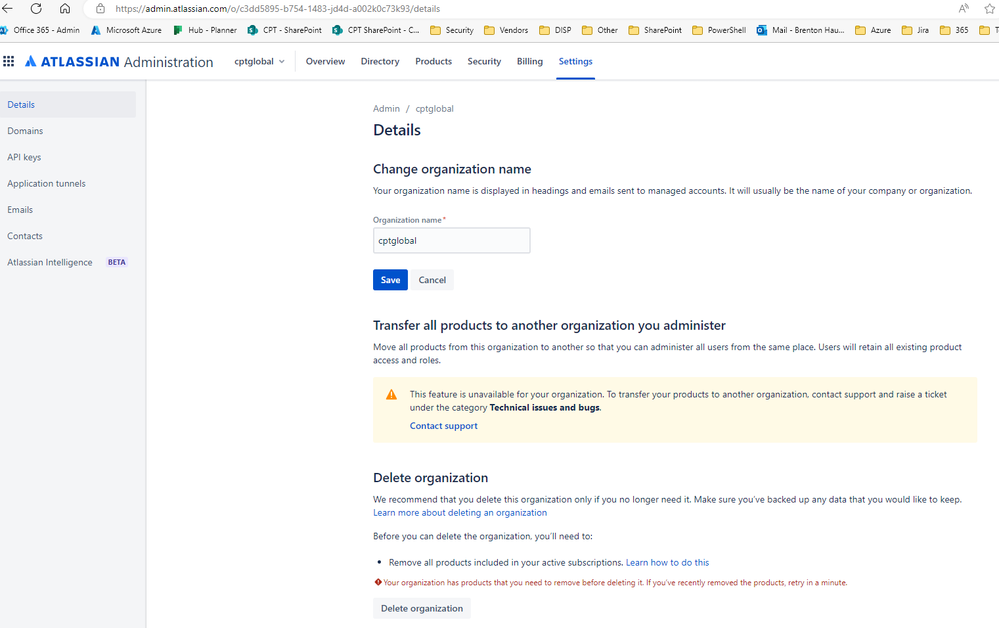
Task: Click the Delete organization section heading
Action: click(x=431, y=478)
